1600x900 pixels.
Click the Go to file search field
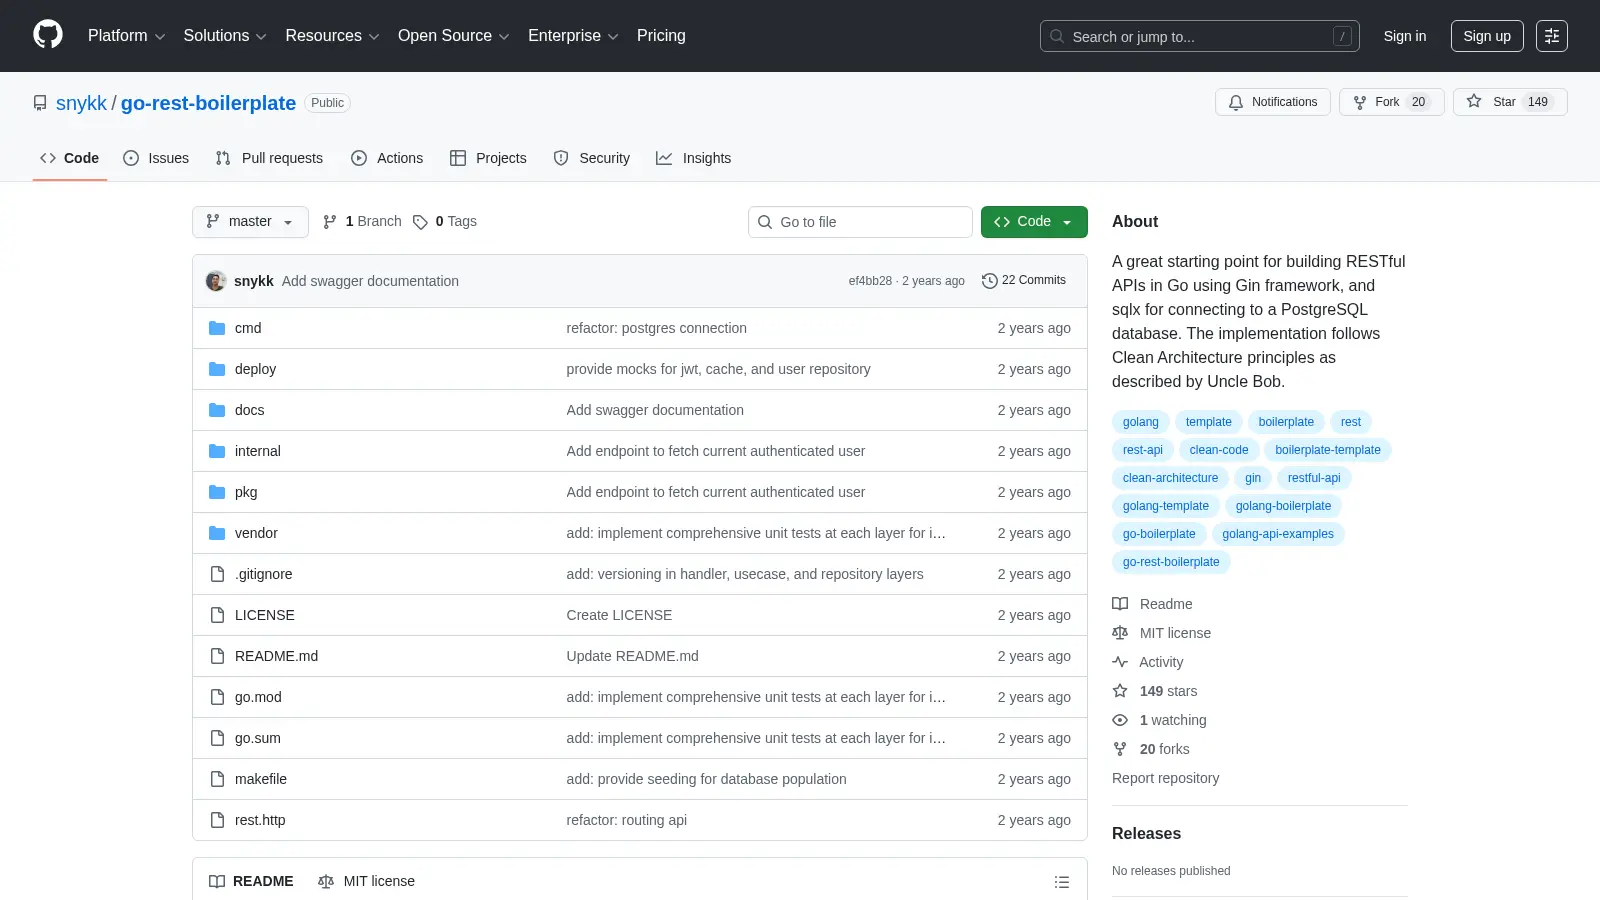860,222
